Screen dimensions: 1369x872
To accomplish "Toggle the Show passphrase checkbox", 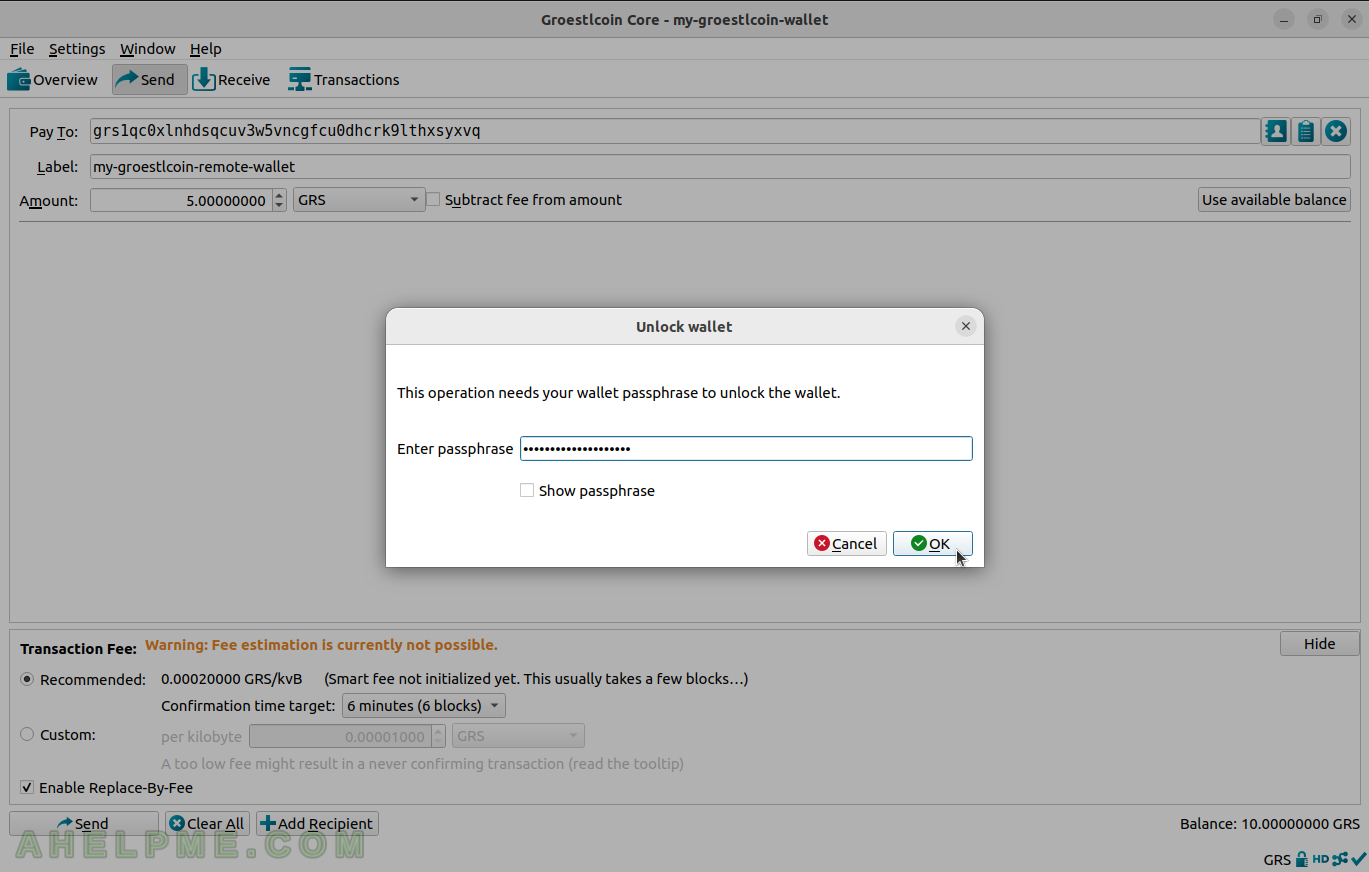I will [527, 491].
